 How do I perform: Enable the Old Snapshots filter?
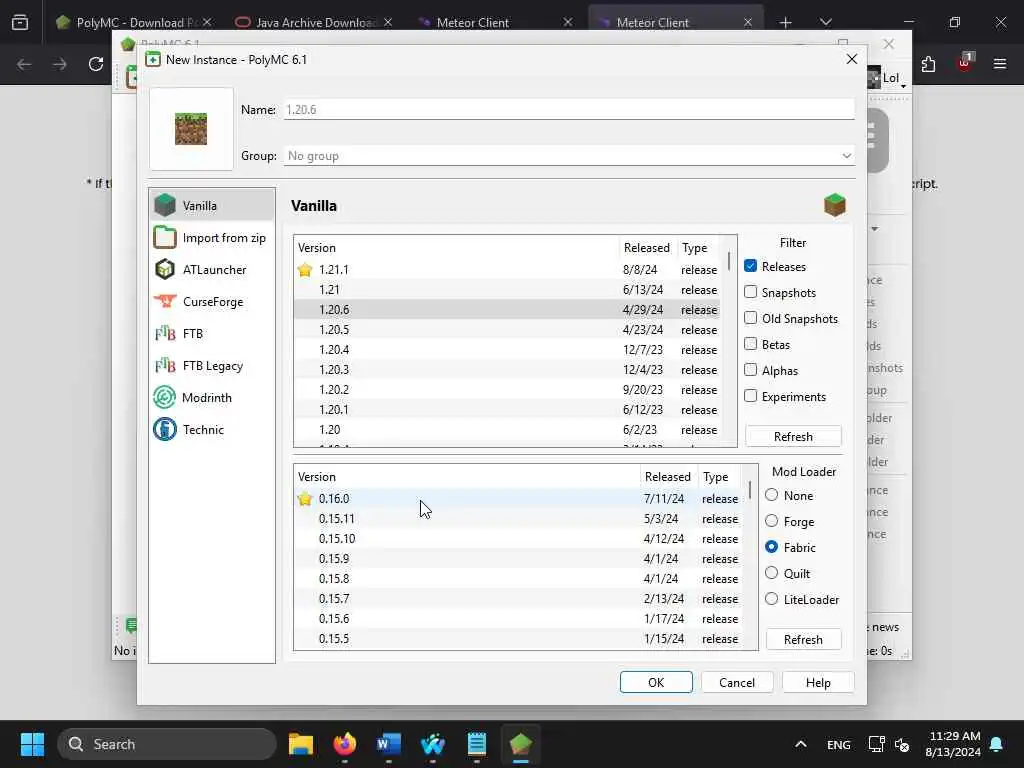pos(750,318)
